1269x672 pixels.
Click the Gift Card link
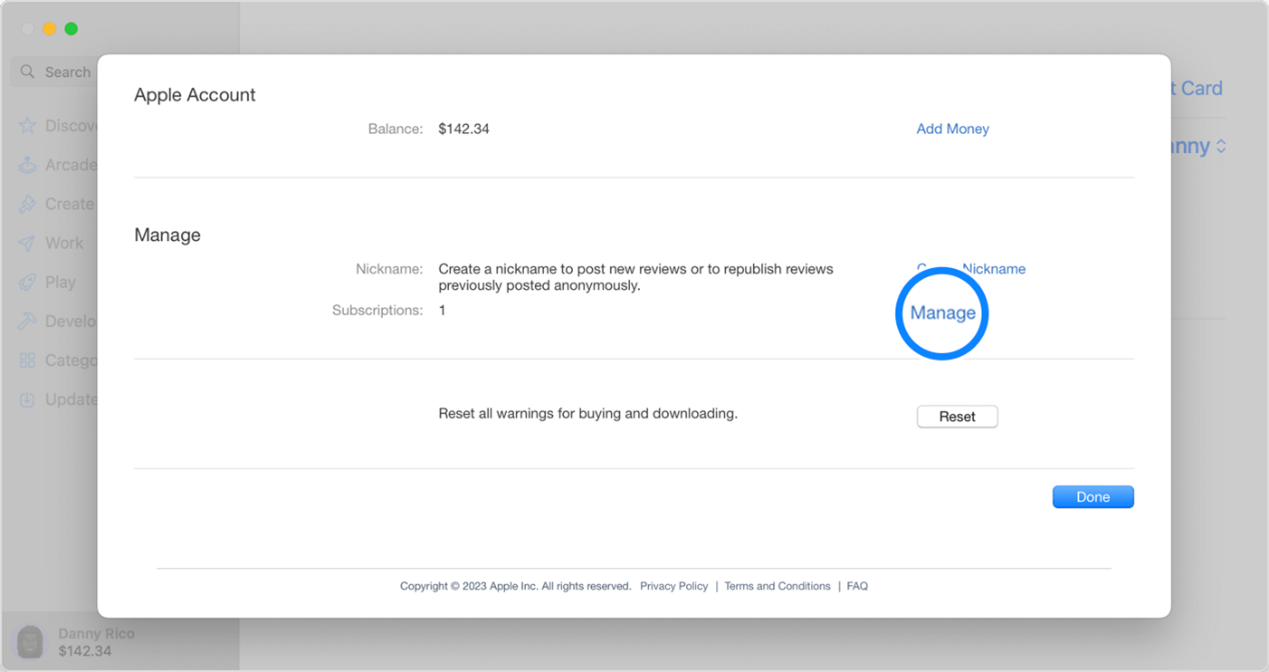(1196, 88)
